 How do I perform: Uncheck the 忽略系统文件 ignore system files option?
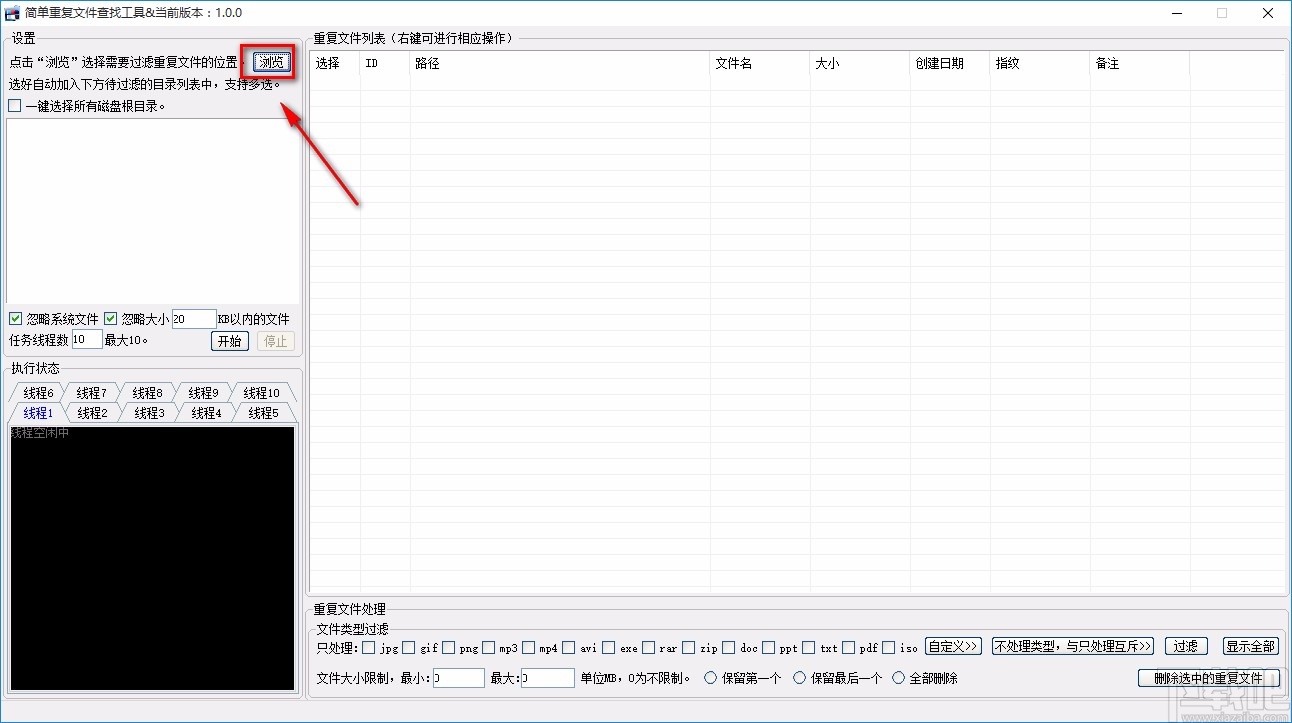15,318
